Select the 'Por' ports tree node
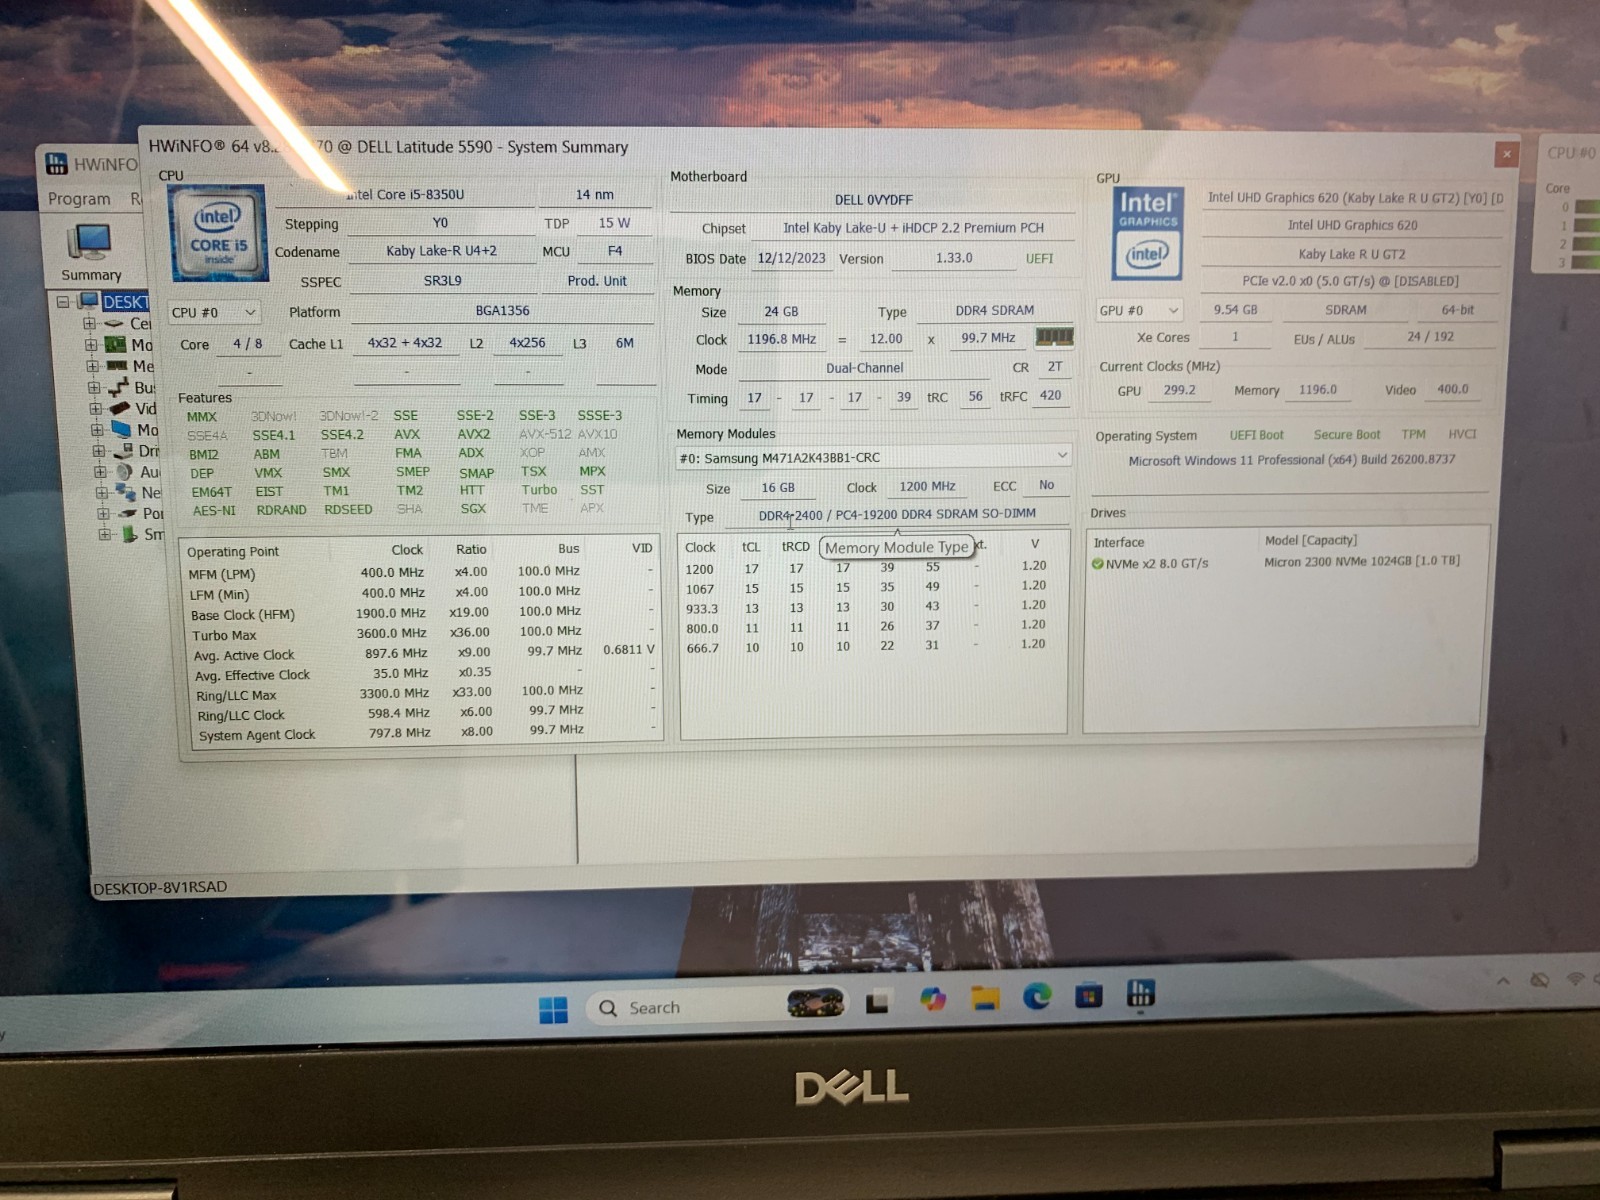Image resolution: width=1600 pixels, height=1200 pixels. click(140, 513)
